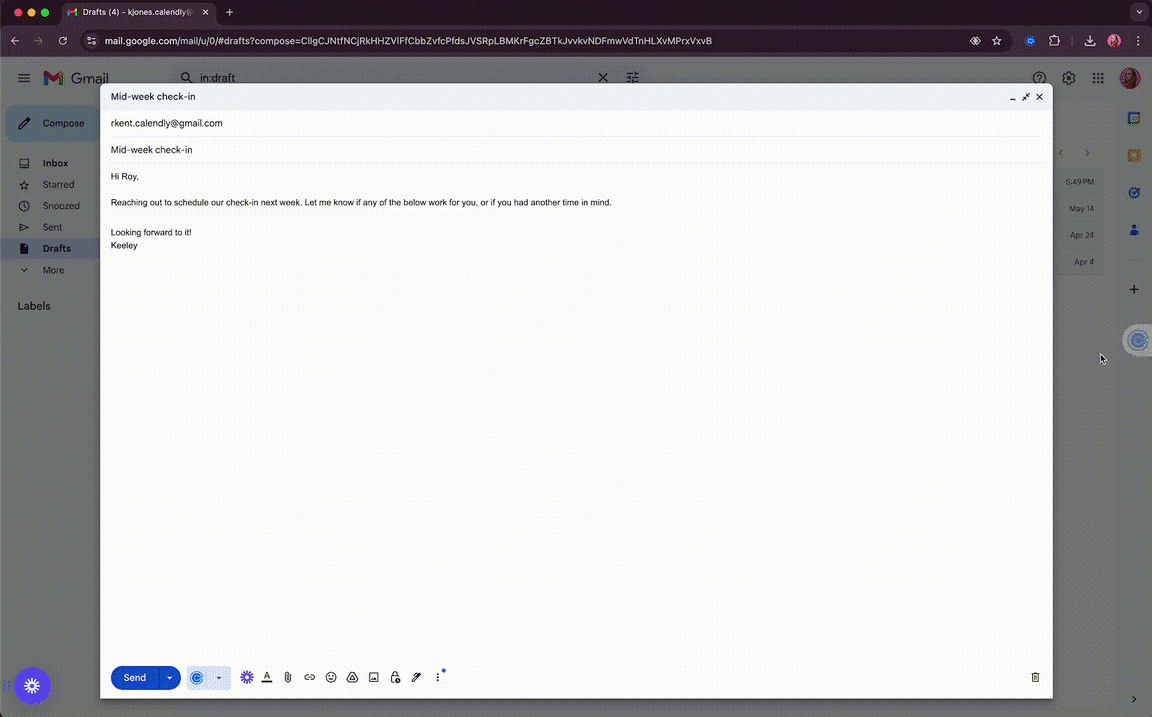Send the Mid-week check-in email
The width and height of the screenshot is (1152, 717).
(134, 677)
